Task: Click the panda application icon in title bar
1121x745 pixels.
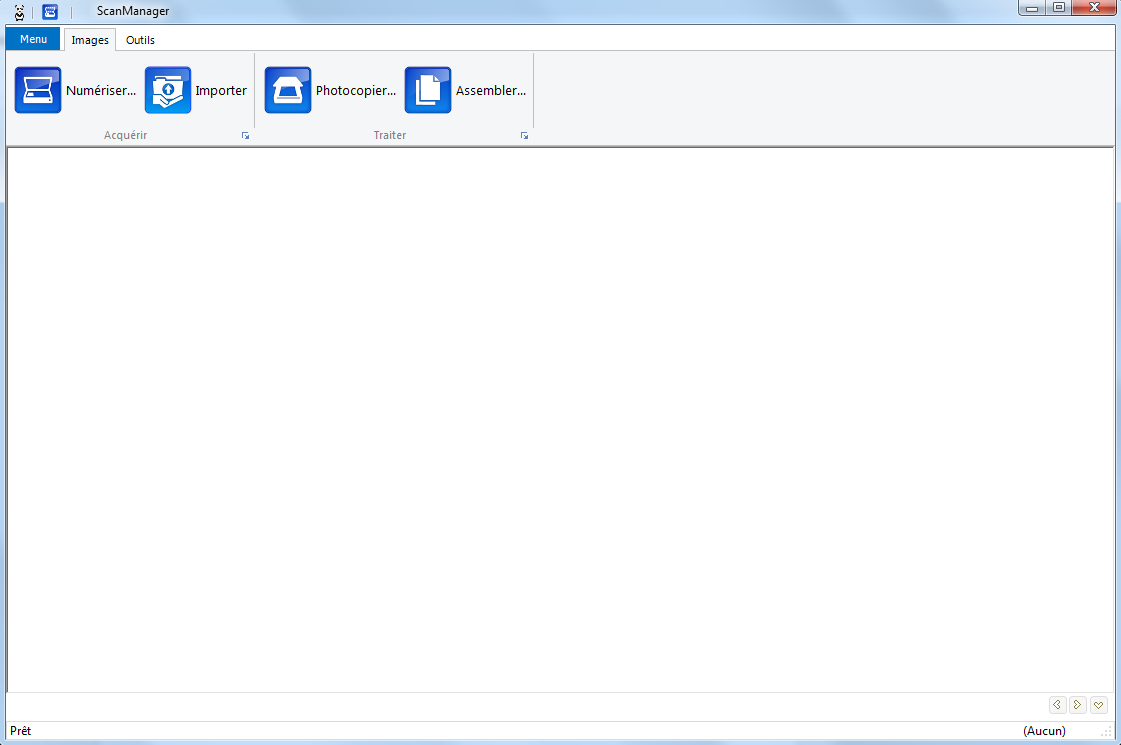Action: 19,11
